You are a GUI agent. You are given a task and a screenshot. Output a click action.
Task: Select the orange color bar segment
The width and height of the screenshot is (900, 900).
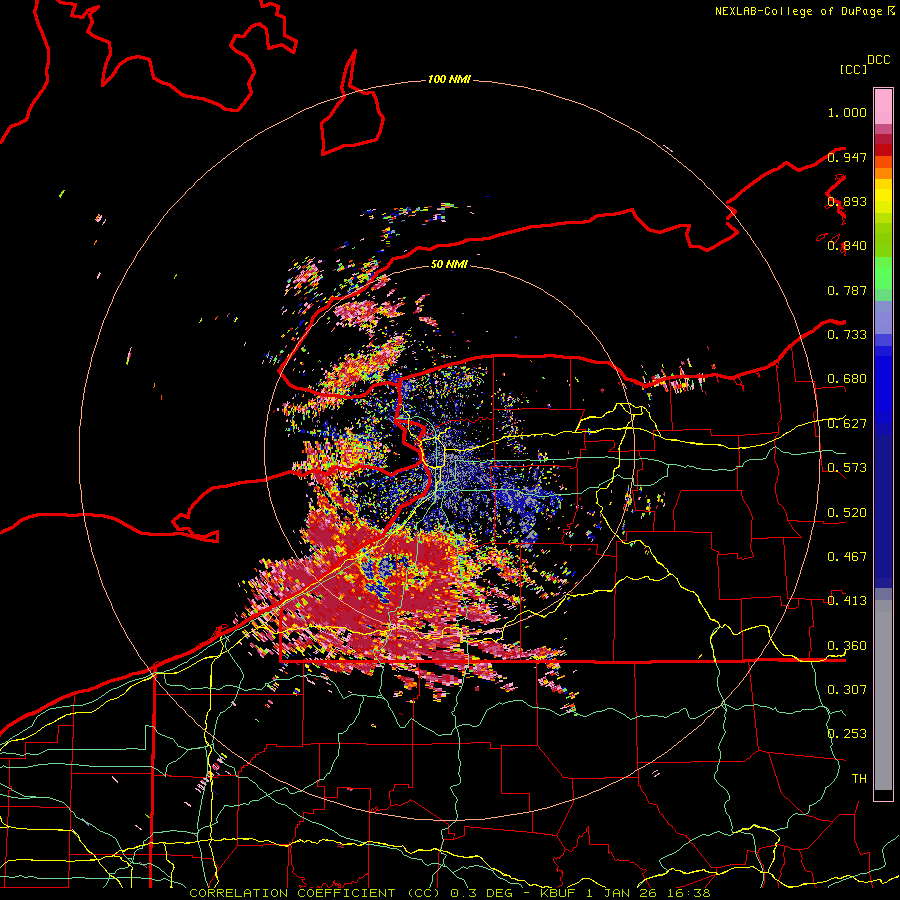883,173
